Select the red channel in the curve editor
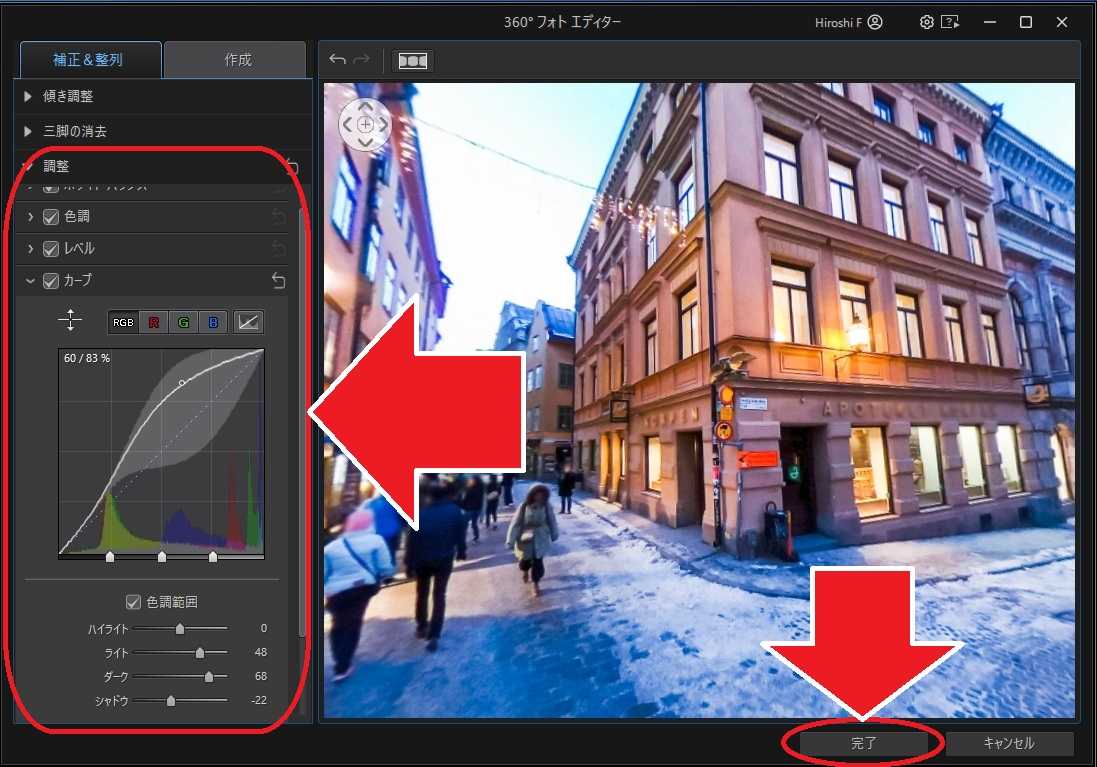Image resolution: width=1097 pixels, height=767 pixels. [x=153, y=322]
